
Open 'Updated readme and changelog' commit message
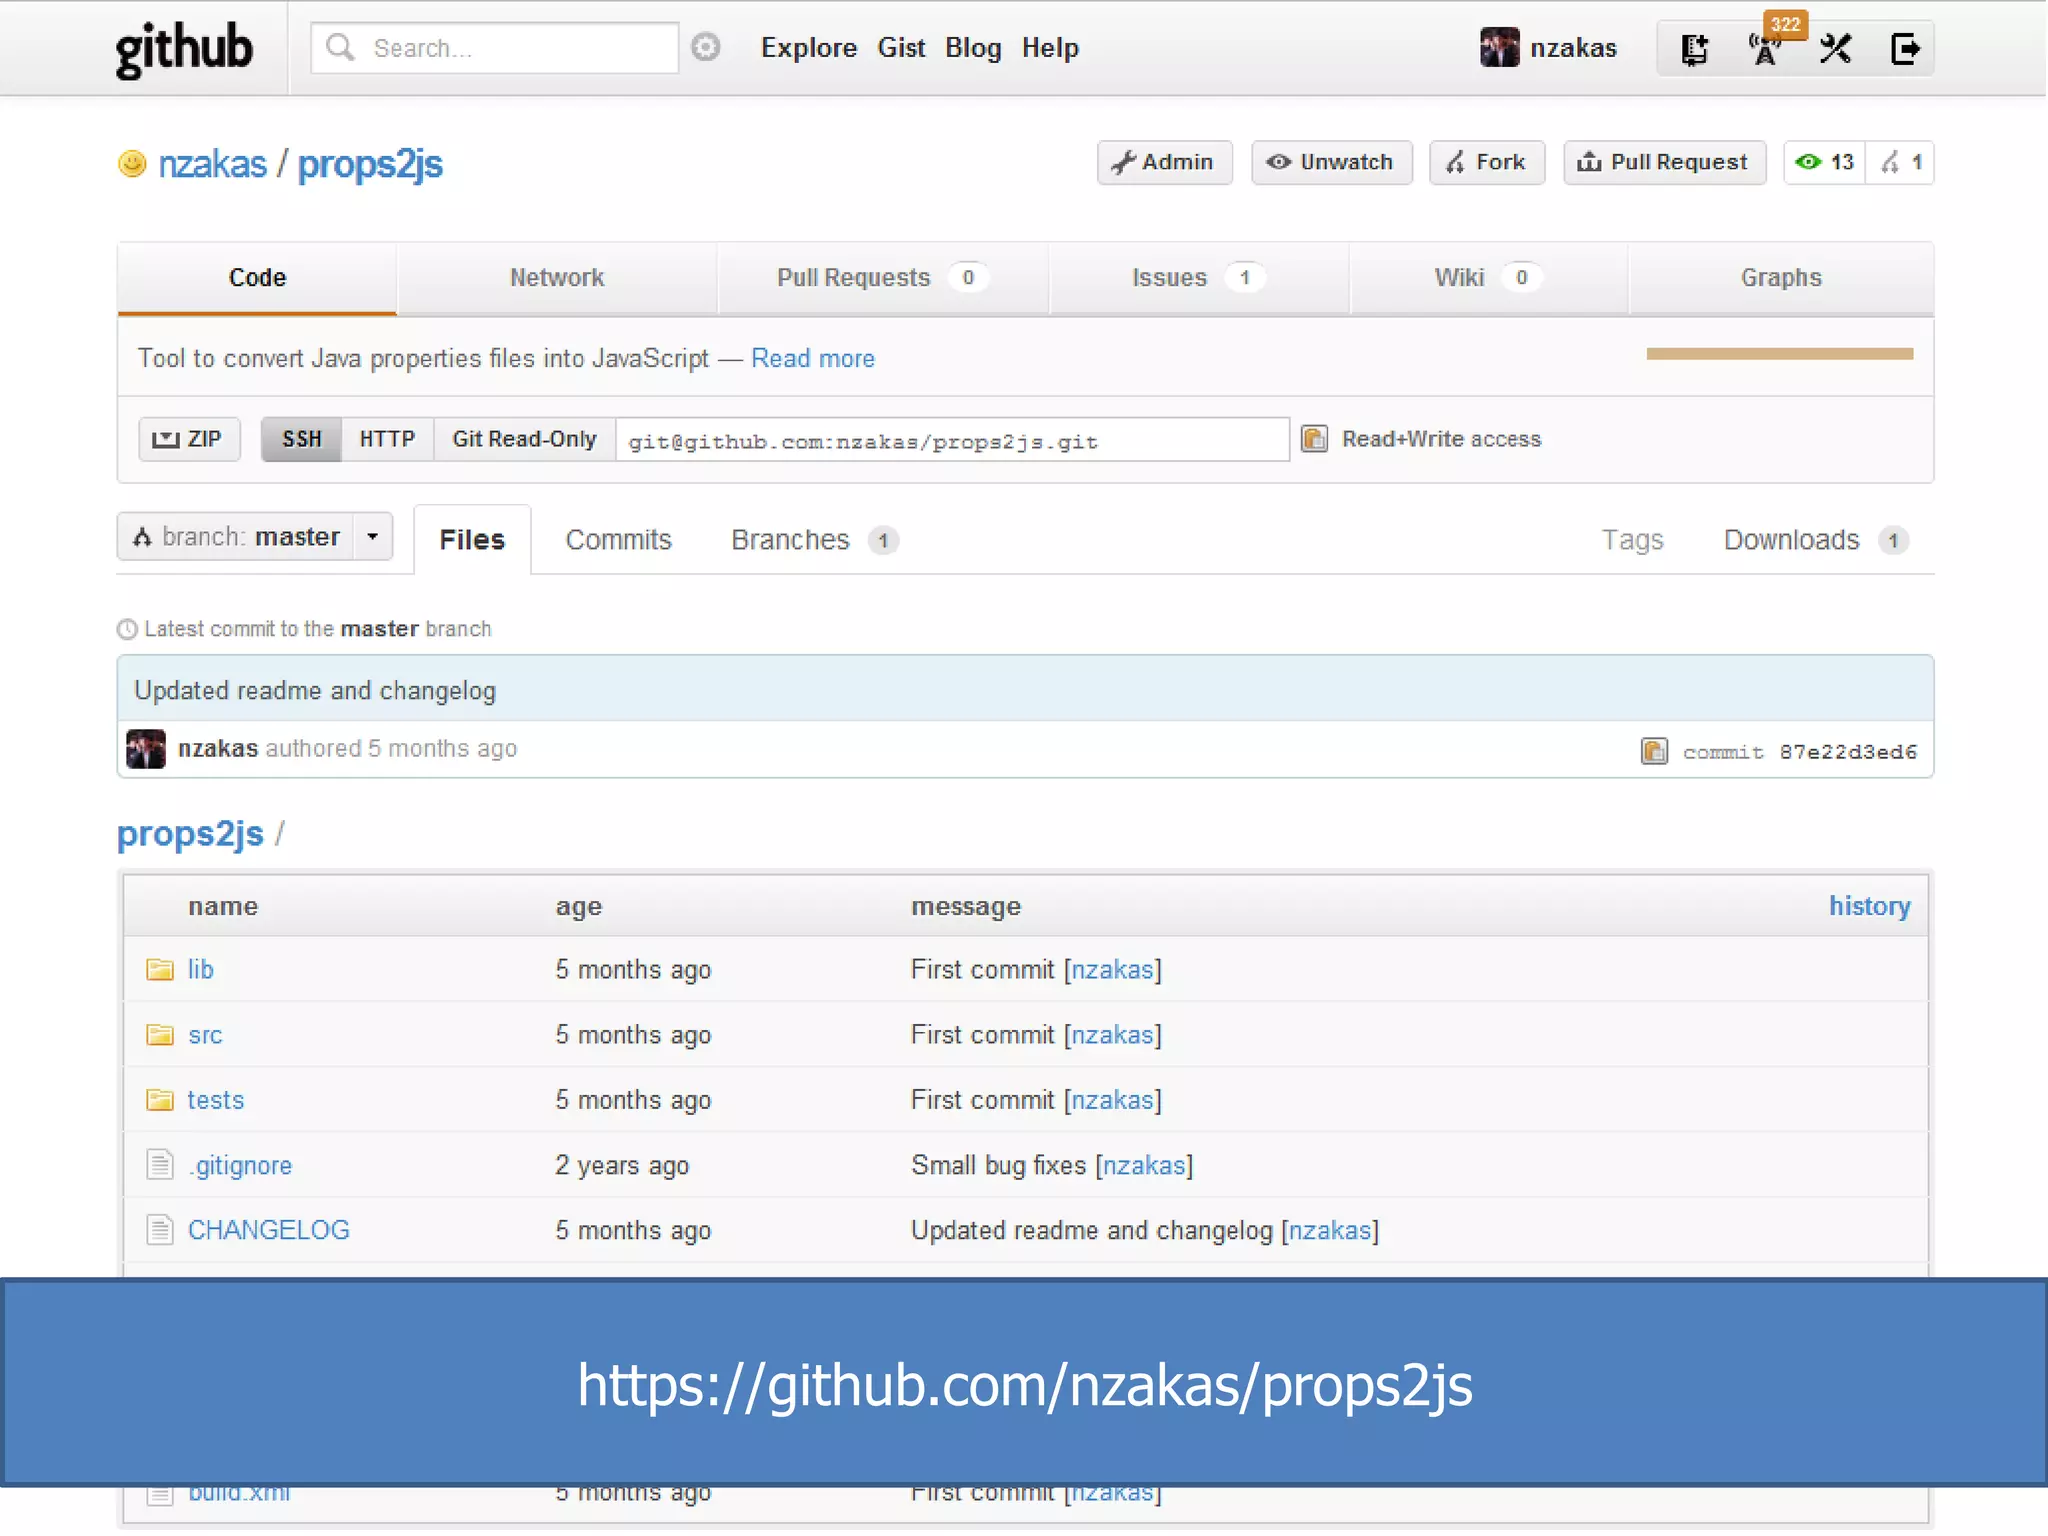point(315,690)
